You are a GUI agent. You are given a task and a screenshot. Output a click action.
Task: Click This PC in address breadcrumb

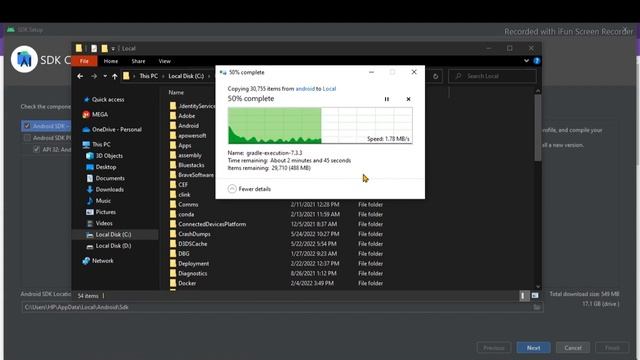[149, 76]
